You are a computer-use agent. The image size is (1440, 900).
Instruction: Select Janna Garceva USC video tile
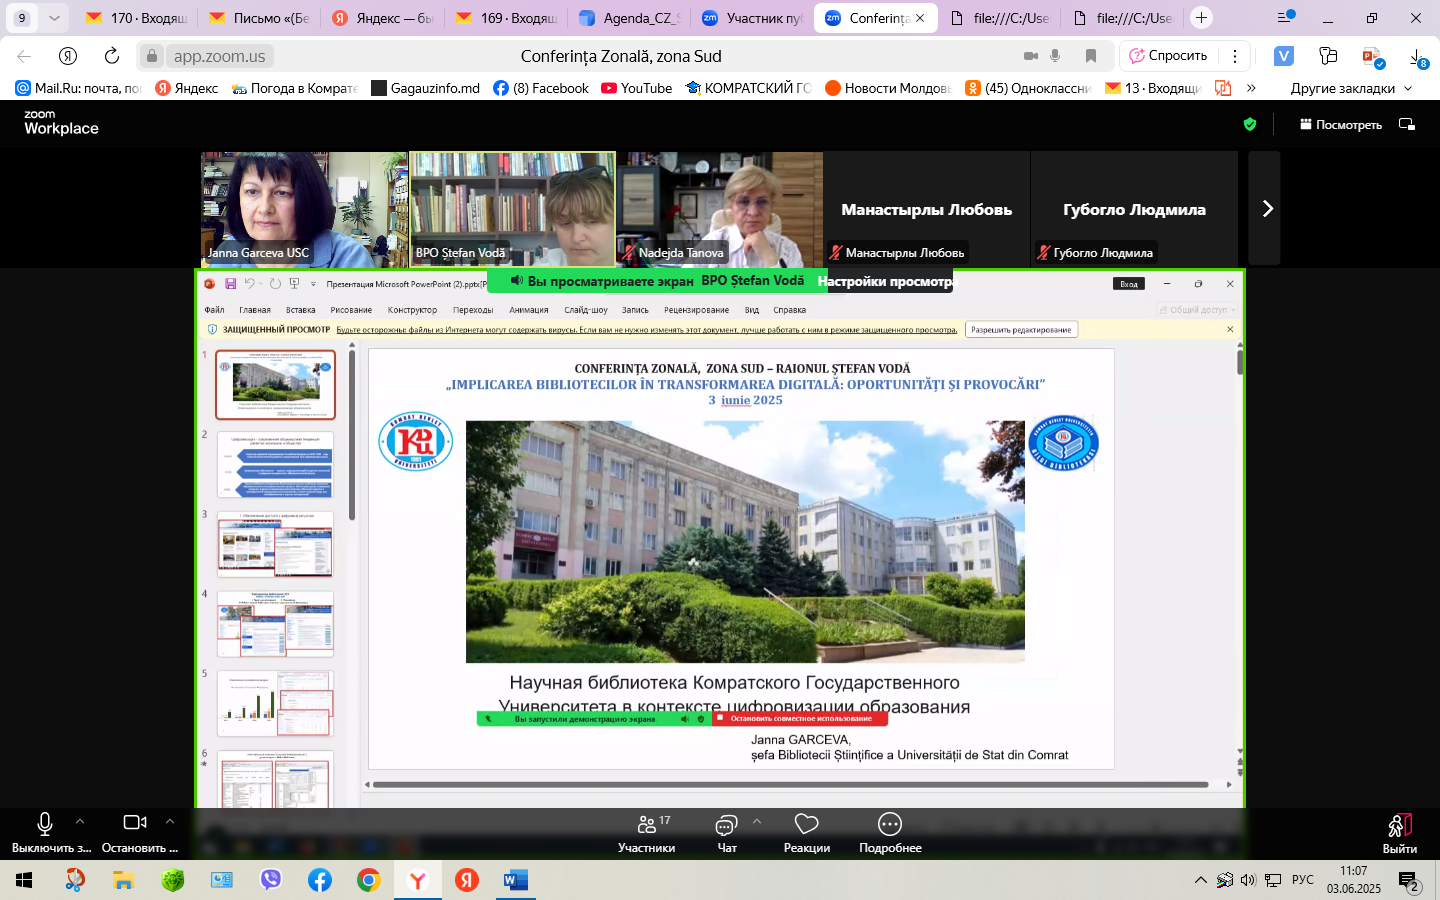pyautogui.click(x=304, y=209)
